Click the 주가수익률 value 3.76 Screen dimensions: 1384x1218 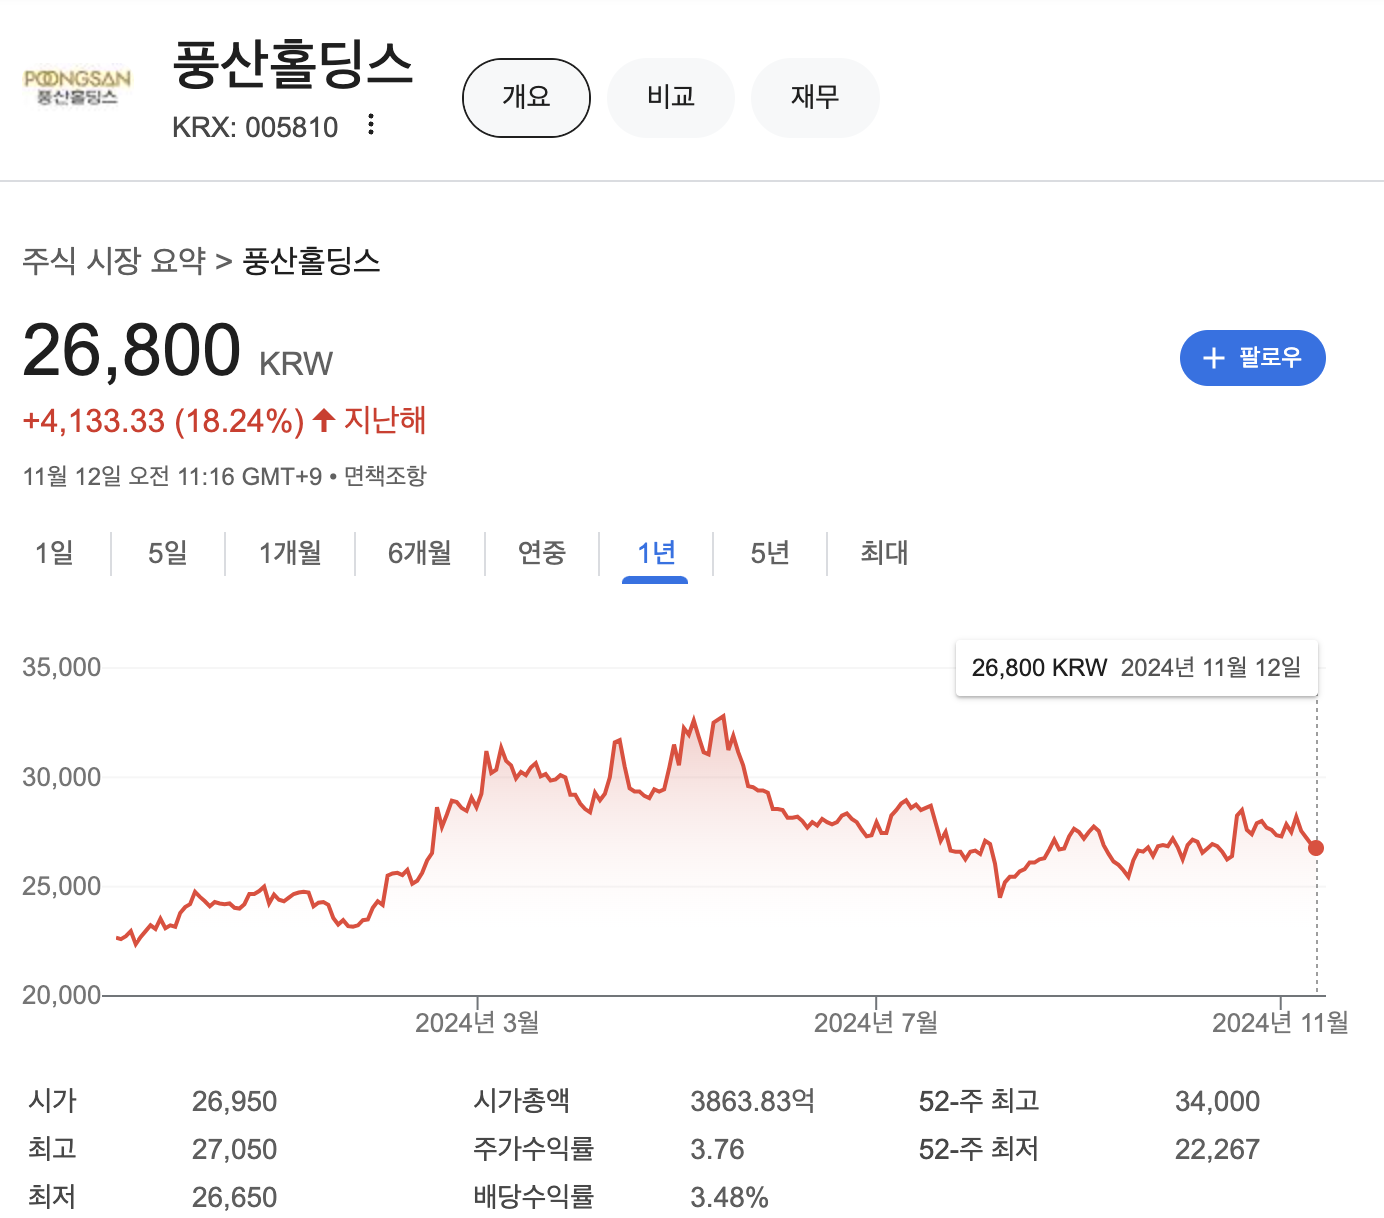pos(717,1149)
